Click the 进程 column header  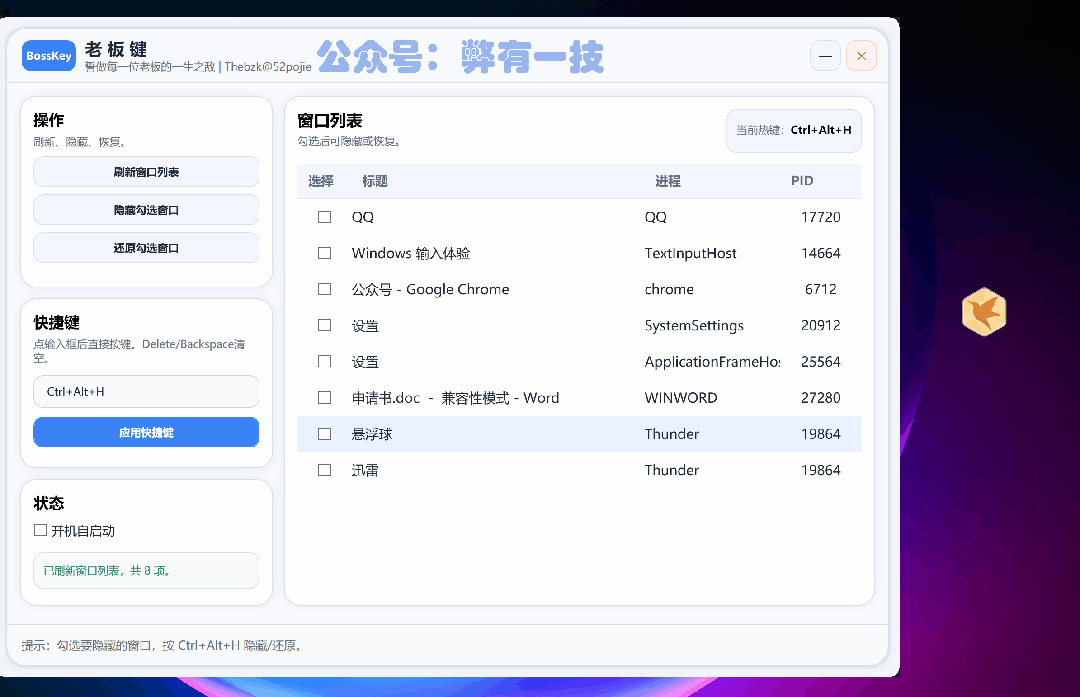point(667,181)
